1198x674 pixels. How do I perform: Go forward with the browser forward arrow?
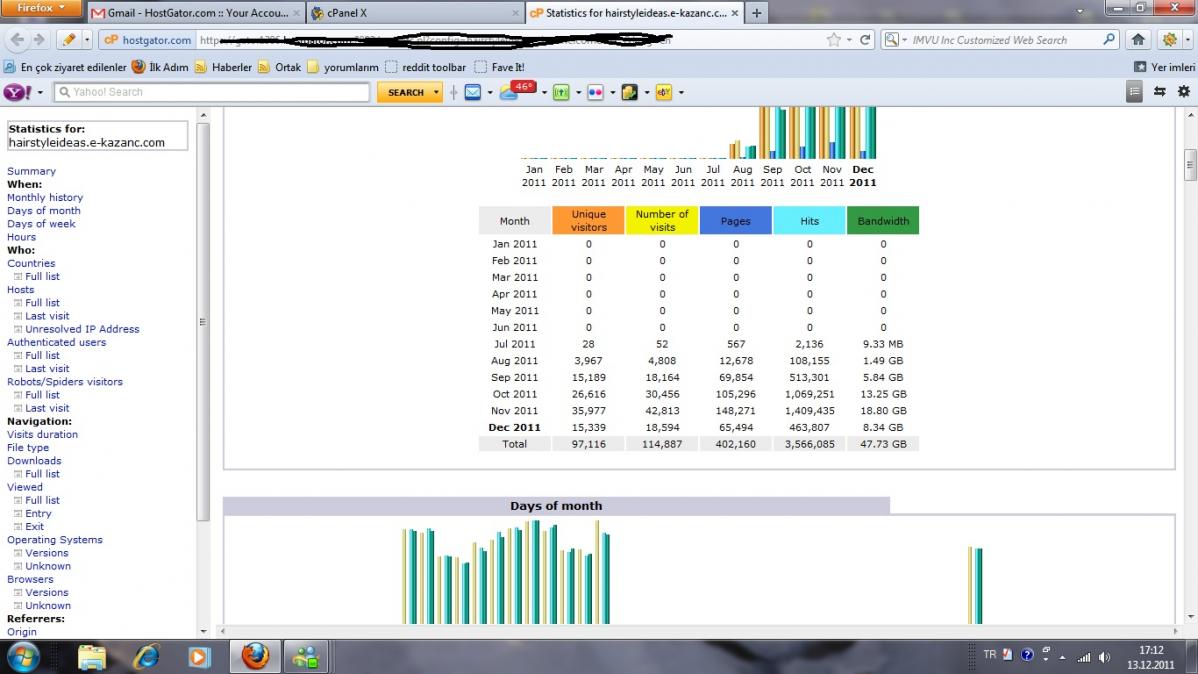click(39, 40)
